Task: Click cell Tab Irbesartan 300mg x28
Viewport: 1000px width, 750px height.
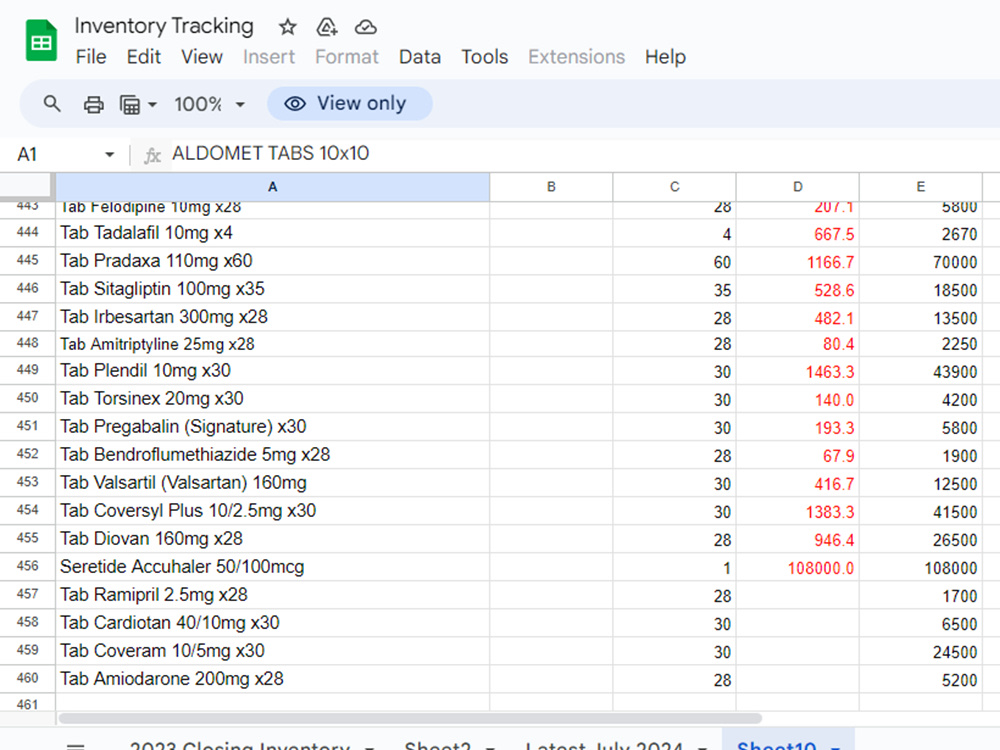Action: (272, 317)
